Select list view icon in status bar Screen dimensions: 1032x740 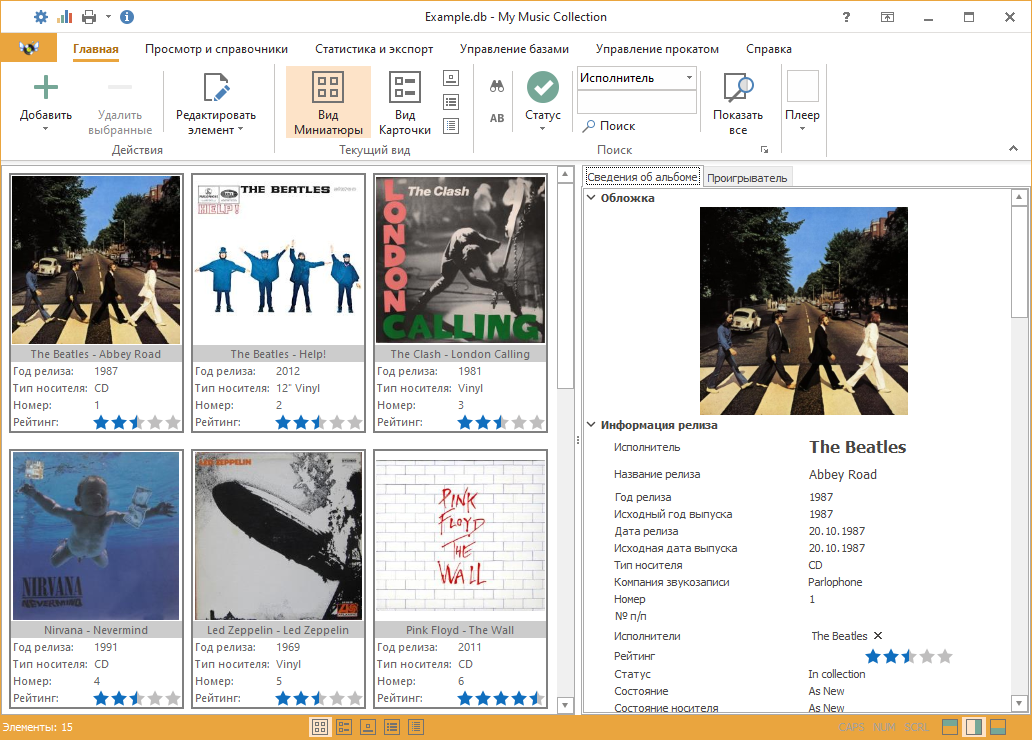(392, 727)
